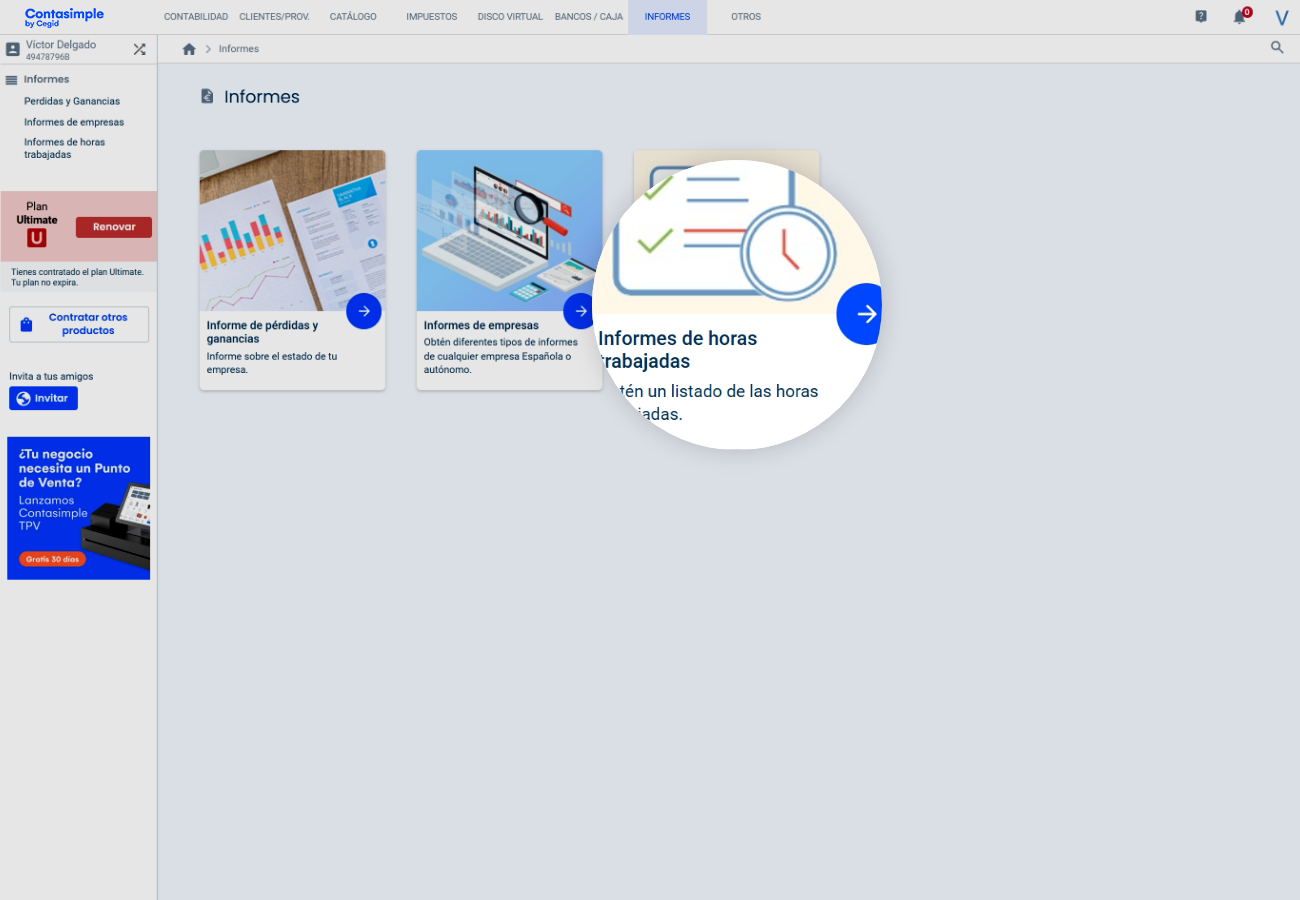Open the DISCO VIRTUAL menu
The height and width of the screenshot is (900, 1300).
[x=510, y=17]
